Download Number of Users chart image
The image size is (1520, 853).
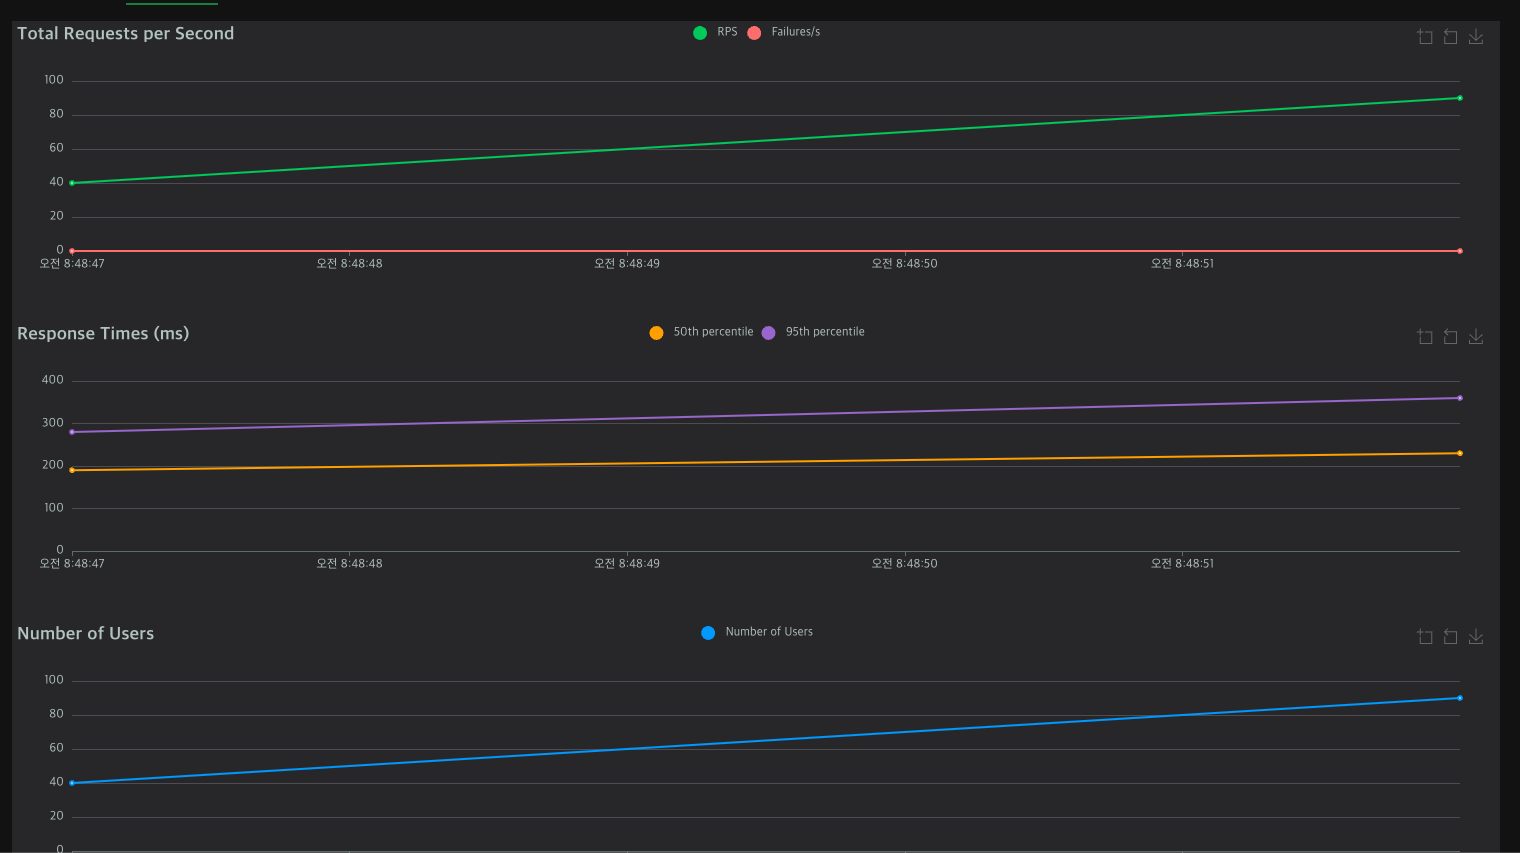[1476, 637]
